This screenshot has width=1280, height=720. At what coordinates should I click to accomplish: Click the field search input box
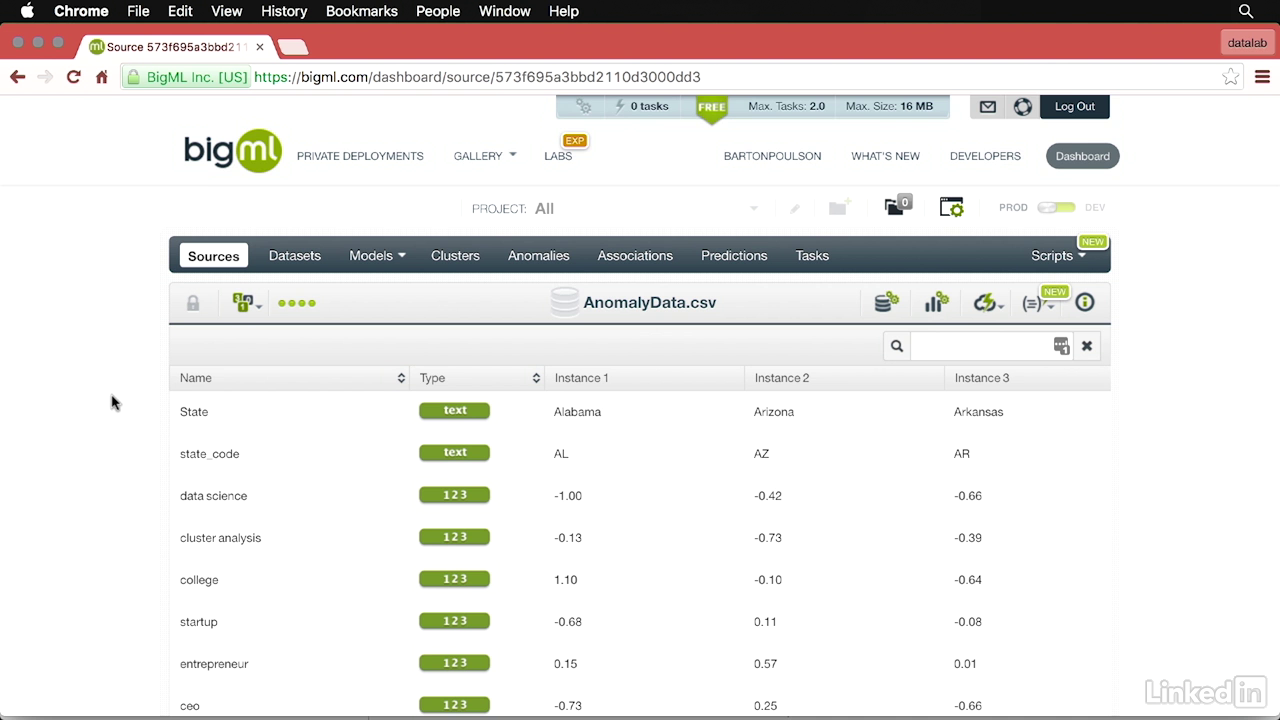[980, 346]
